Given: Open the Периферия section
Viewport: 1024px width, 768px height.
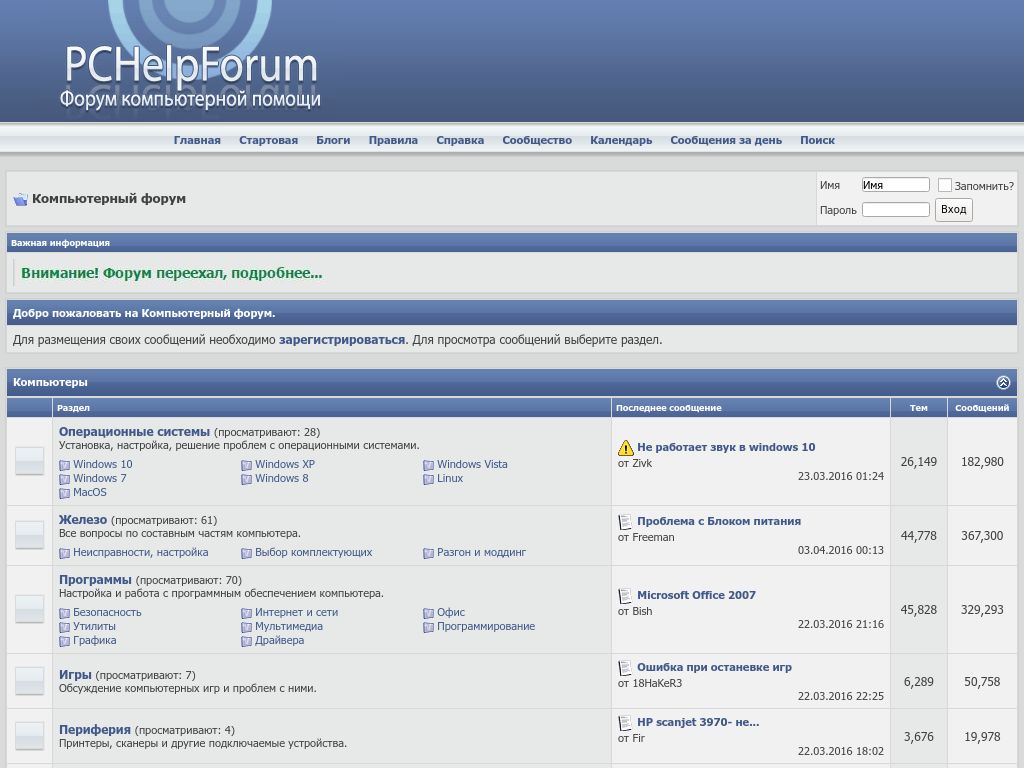Looking at the screenshot, I should tap(95, 729).
